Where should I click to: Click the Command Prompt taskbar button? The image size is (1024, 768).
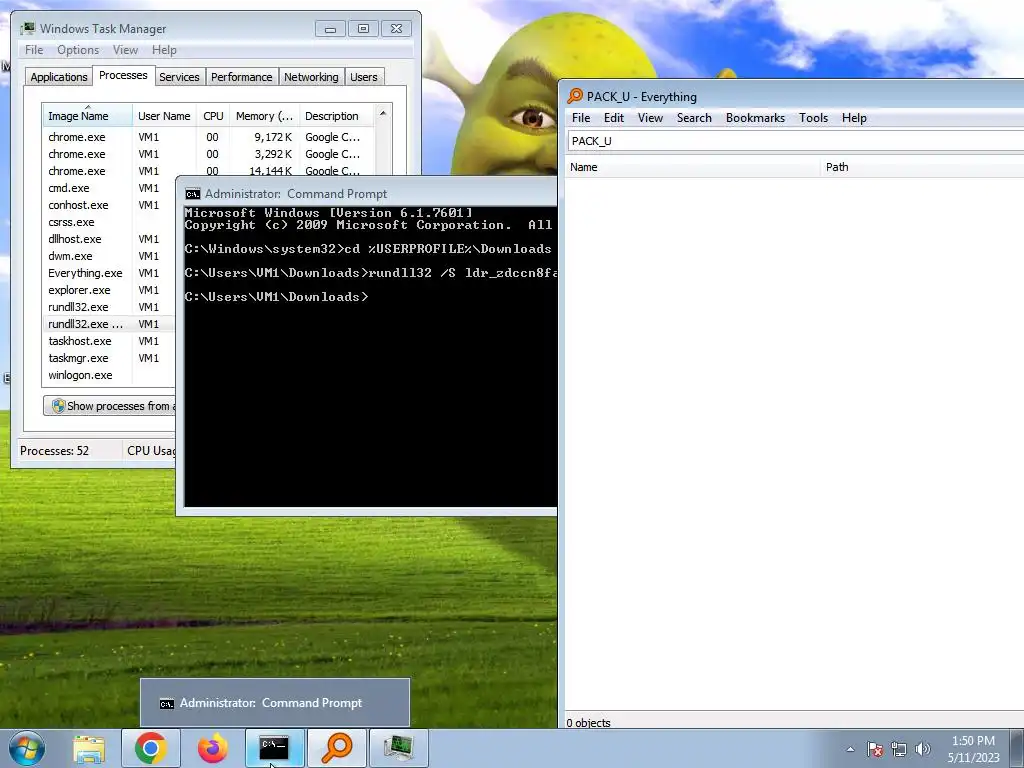(x=274, y=748)
